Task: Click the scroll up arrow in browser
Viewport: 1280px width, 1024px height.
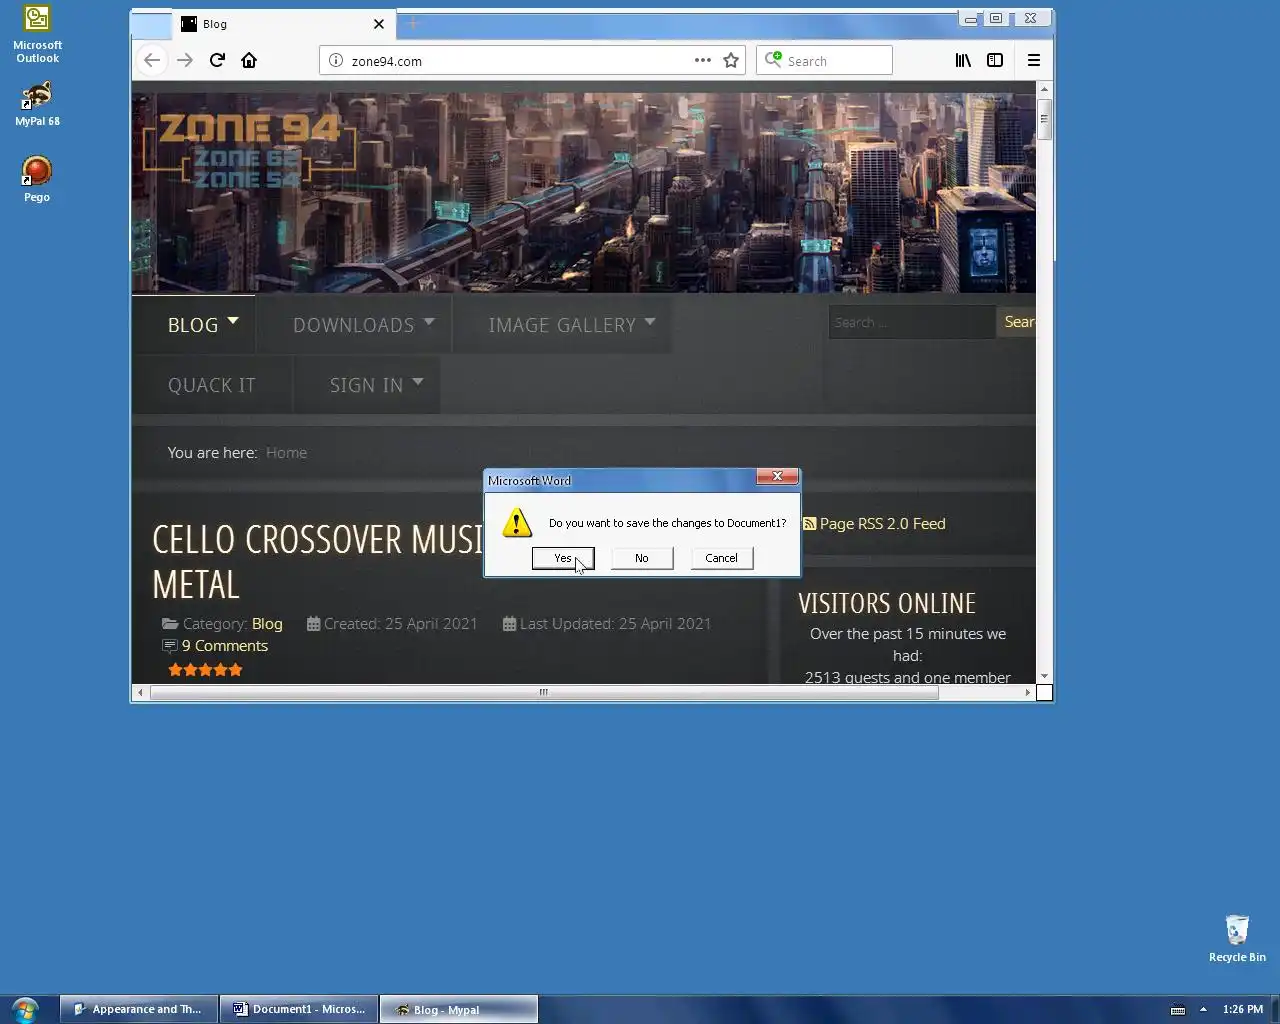Action: tap(1044, 89)
